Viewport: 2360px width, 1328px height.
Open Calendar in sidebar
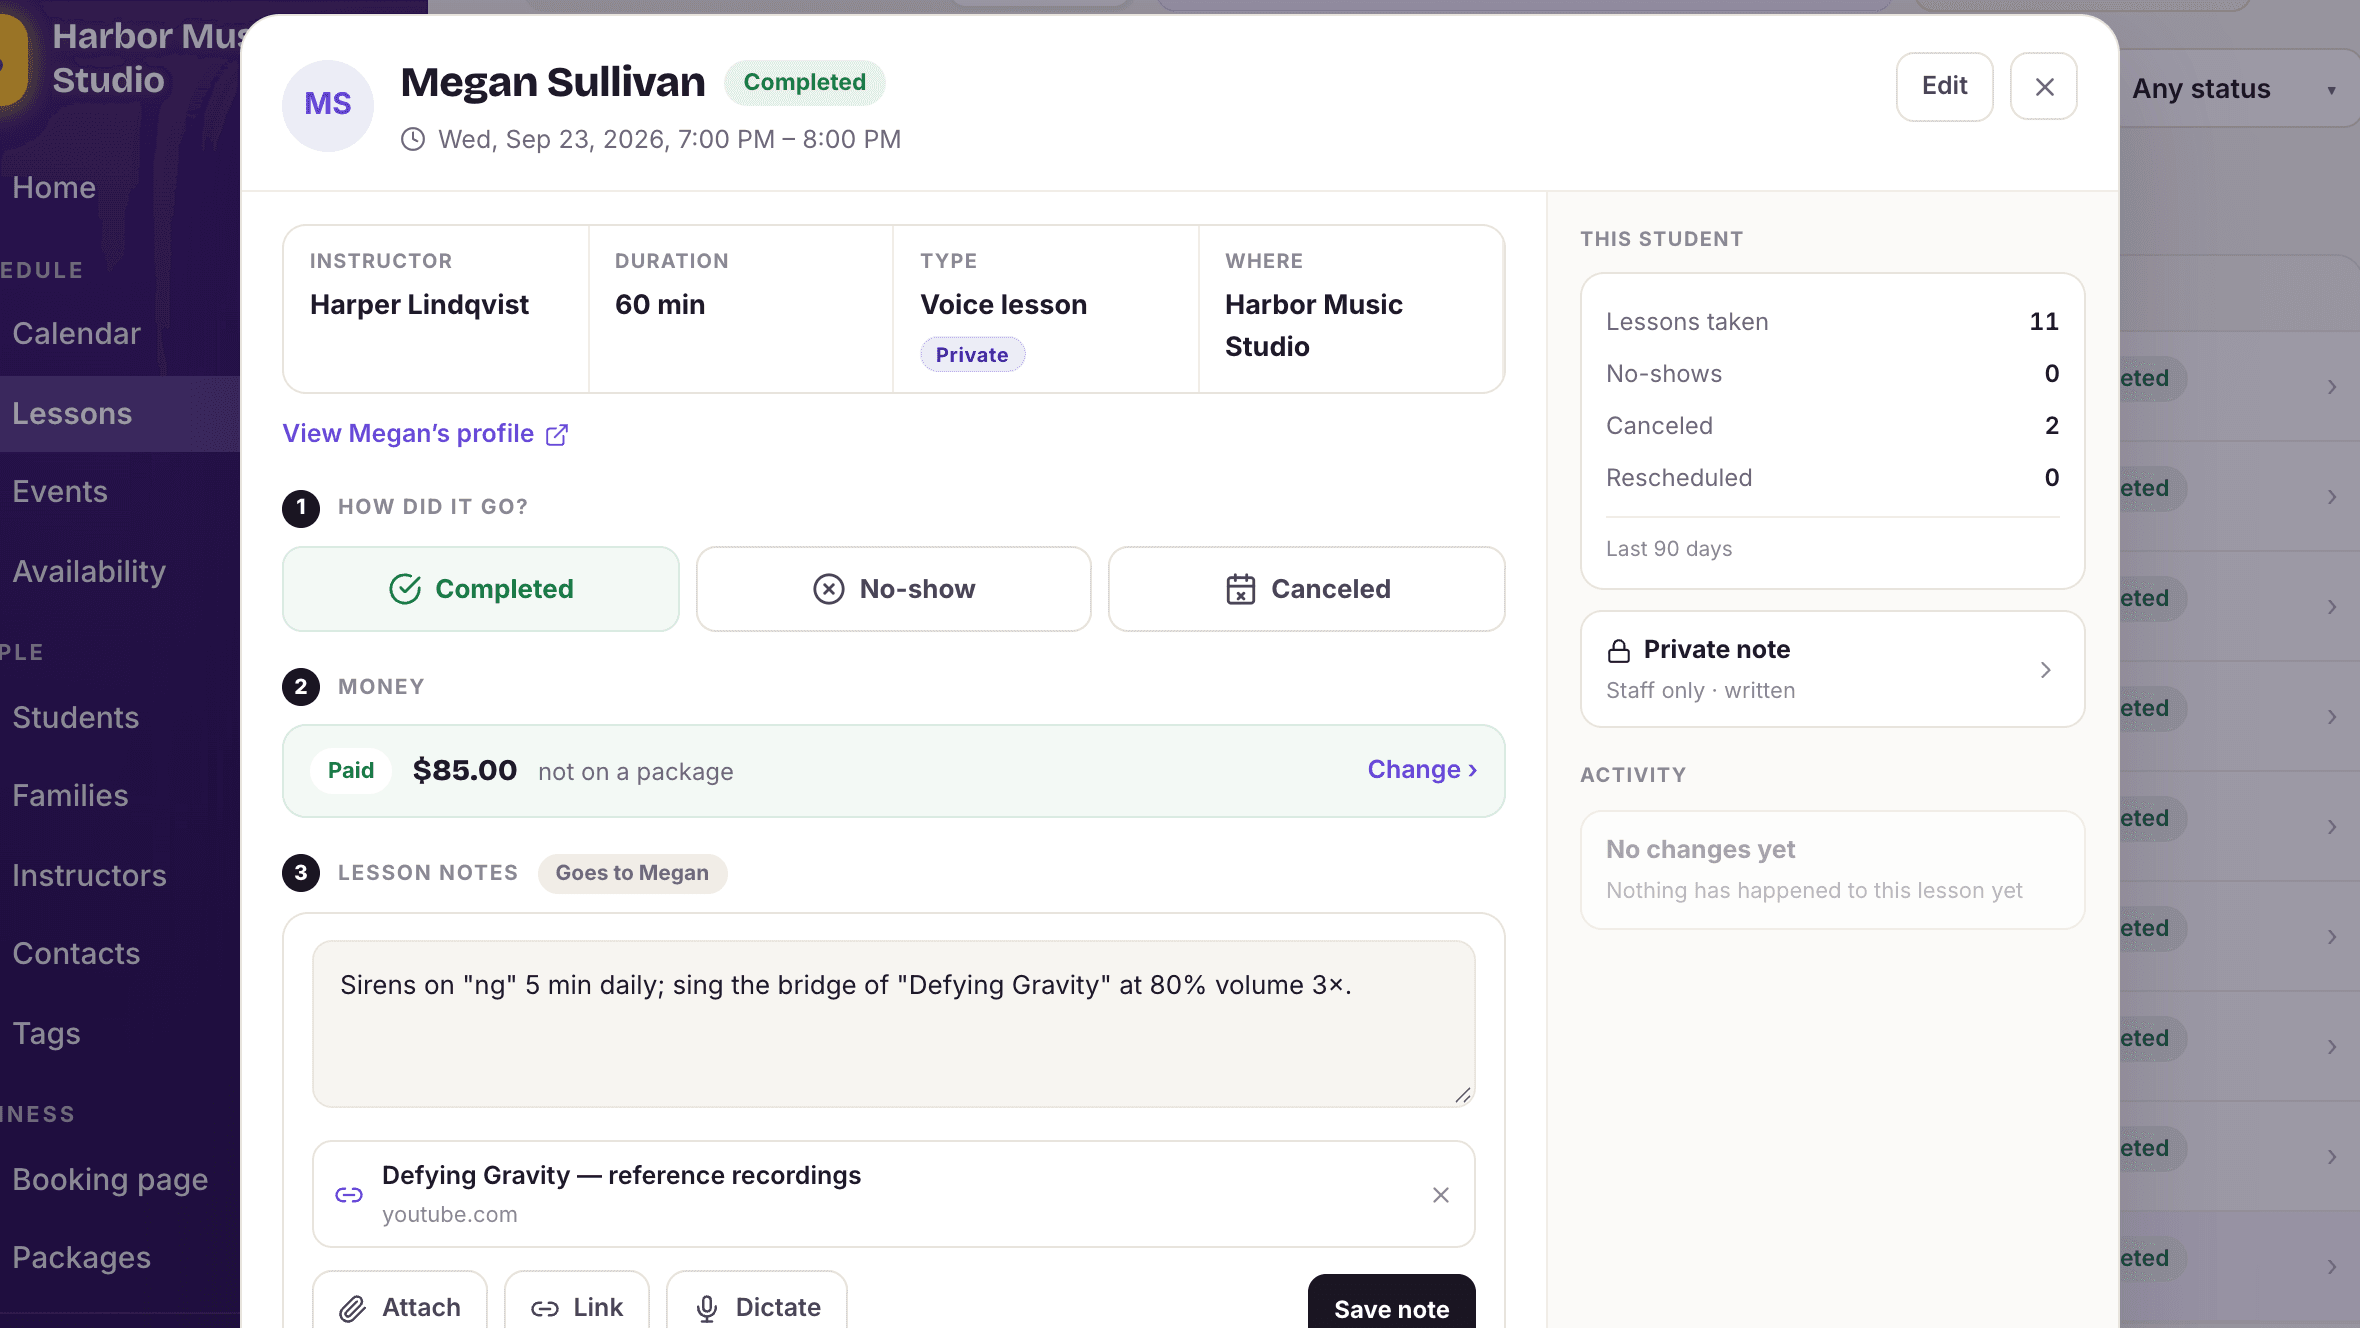click(x=76, y=334)
